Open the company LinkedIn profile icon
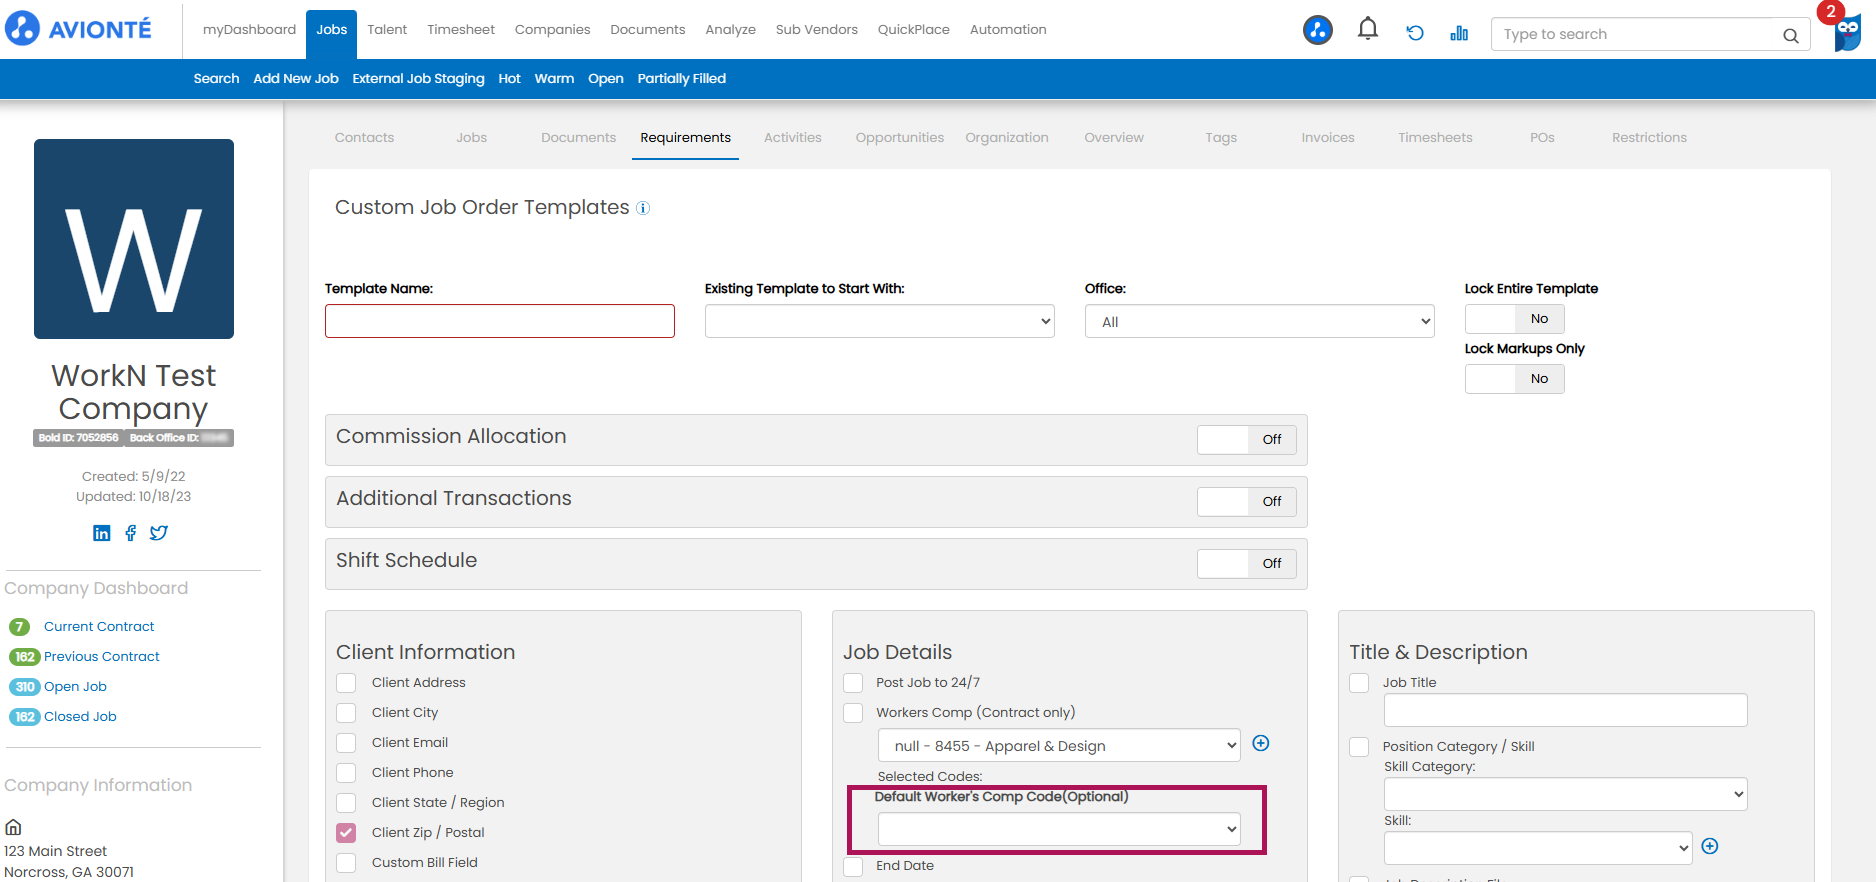Viewport: 1876px width, 882px height. pyautogui.click(x=102, y=533)
